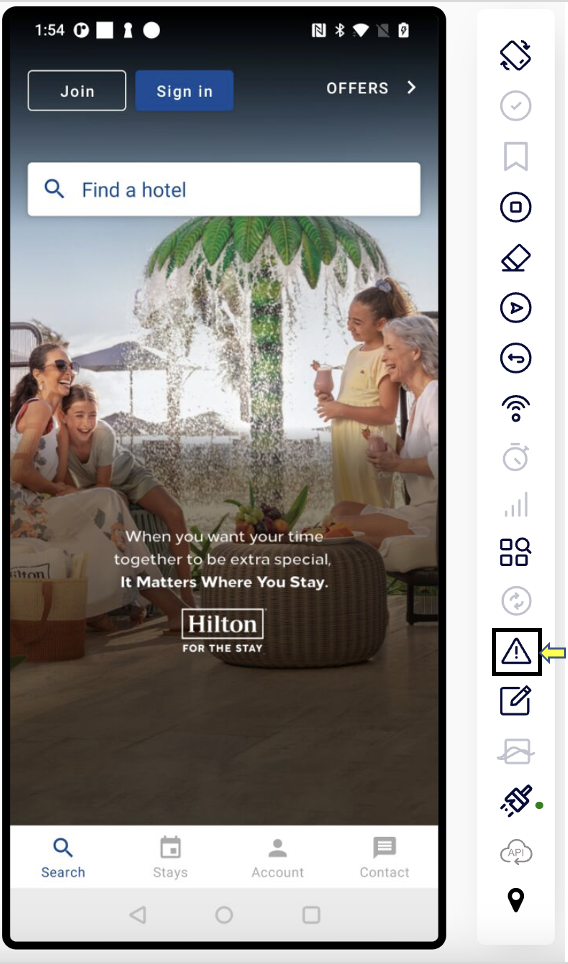Tap the Sign in button
Viewport: 568px width, 964px height.
pyautogui.click(x=184, y=90)
